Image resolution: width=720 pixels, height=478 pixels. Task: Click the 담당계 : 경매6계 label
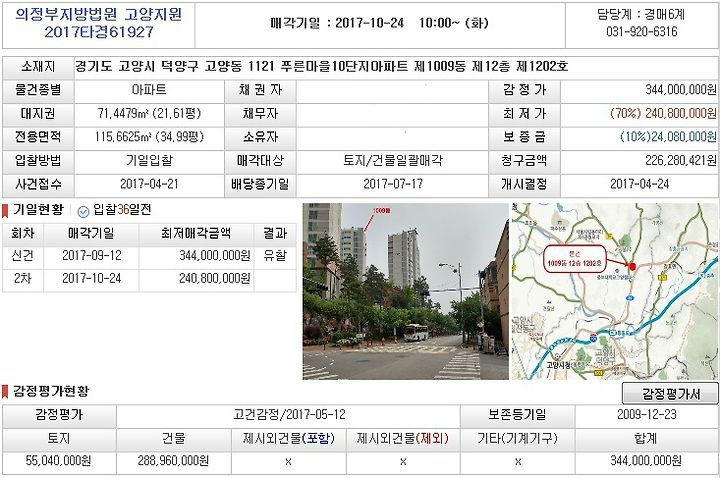pyautogui.click(x=641, y=15)
